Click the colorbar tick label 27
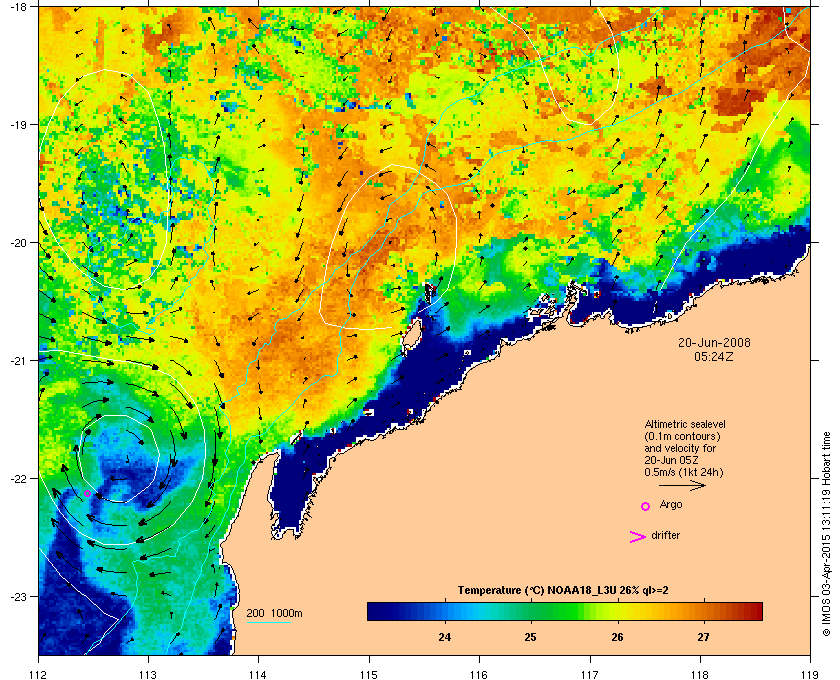Screen dimensions: 840x680 703,637
